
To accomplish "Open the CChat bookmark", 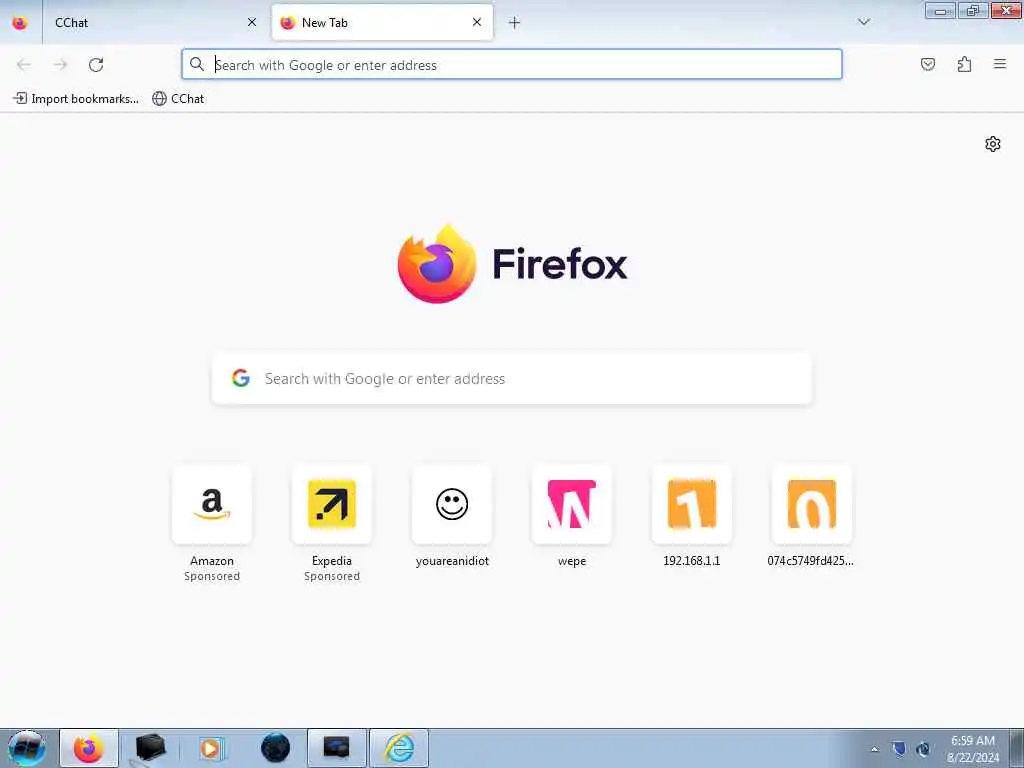I will pos(178,99).
